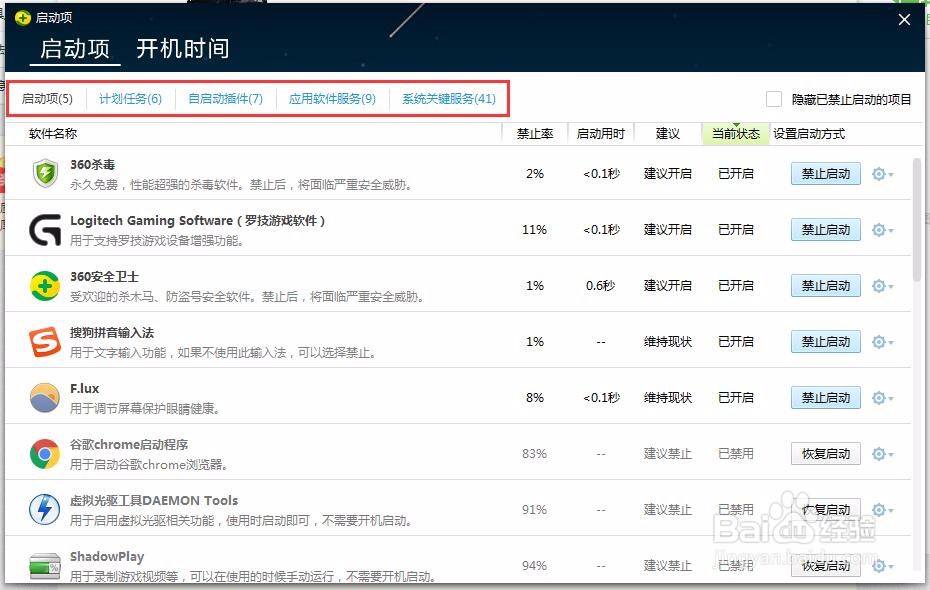
Task: Click the 8% 禁止率 value
Action: (534, 397)
